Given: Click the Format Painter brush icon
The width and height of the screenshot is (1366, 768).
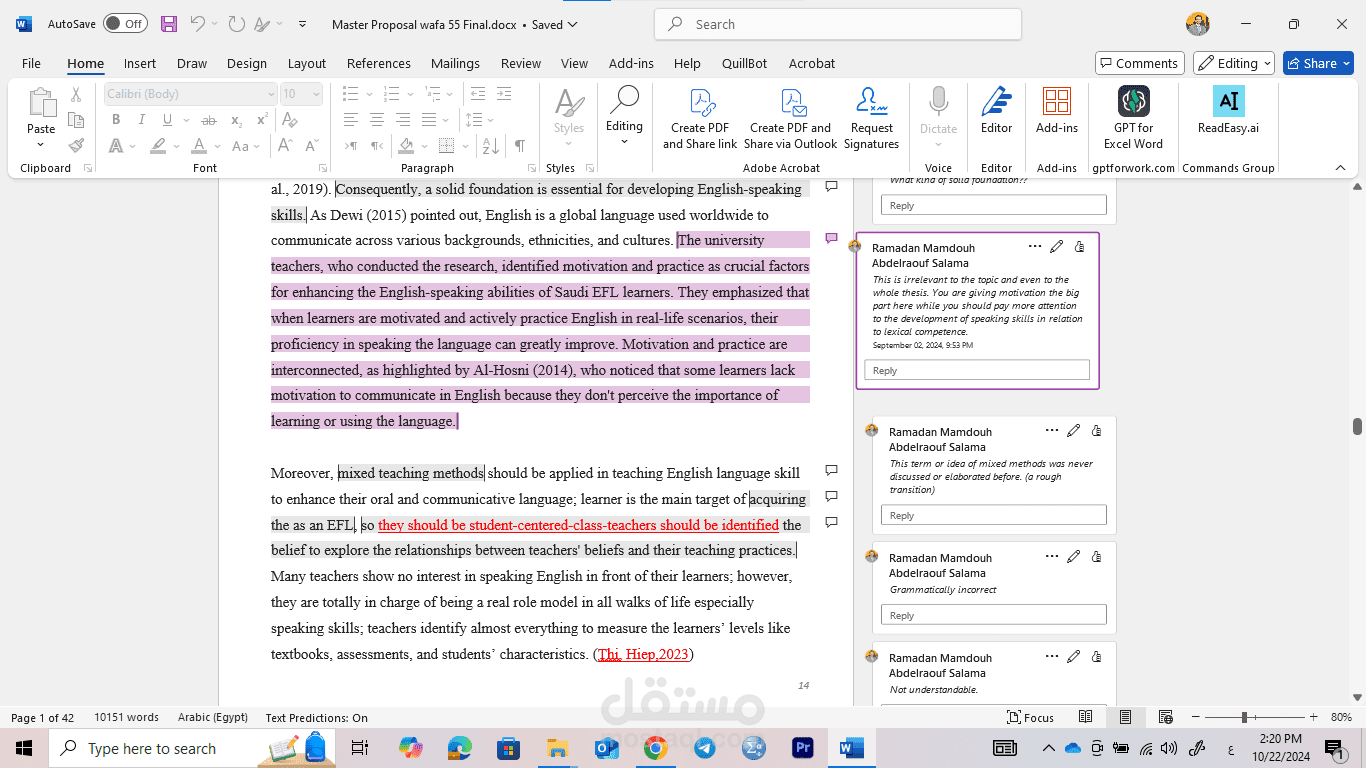Looking at the screenshot, I should pyautogui.click(x=76, y=146).
